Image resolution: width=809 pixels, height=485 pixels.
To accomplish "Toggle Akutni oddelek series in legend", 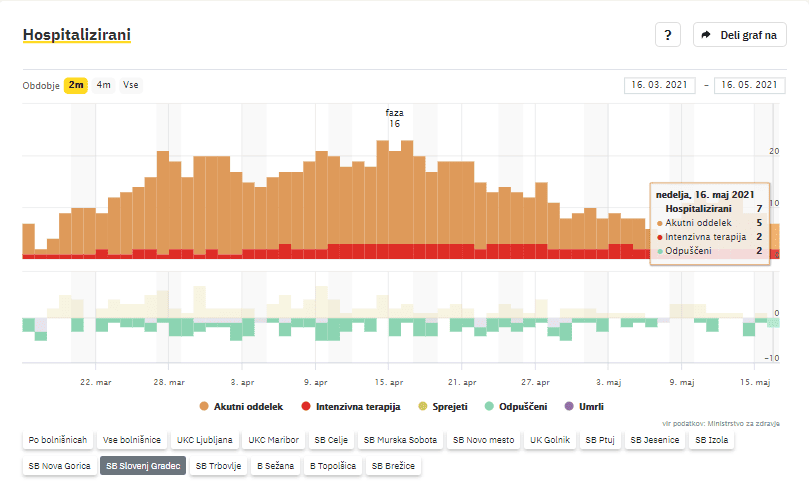I will (x=243, y=407).
